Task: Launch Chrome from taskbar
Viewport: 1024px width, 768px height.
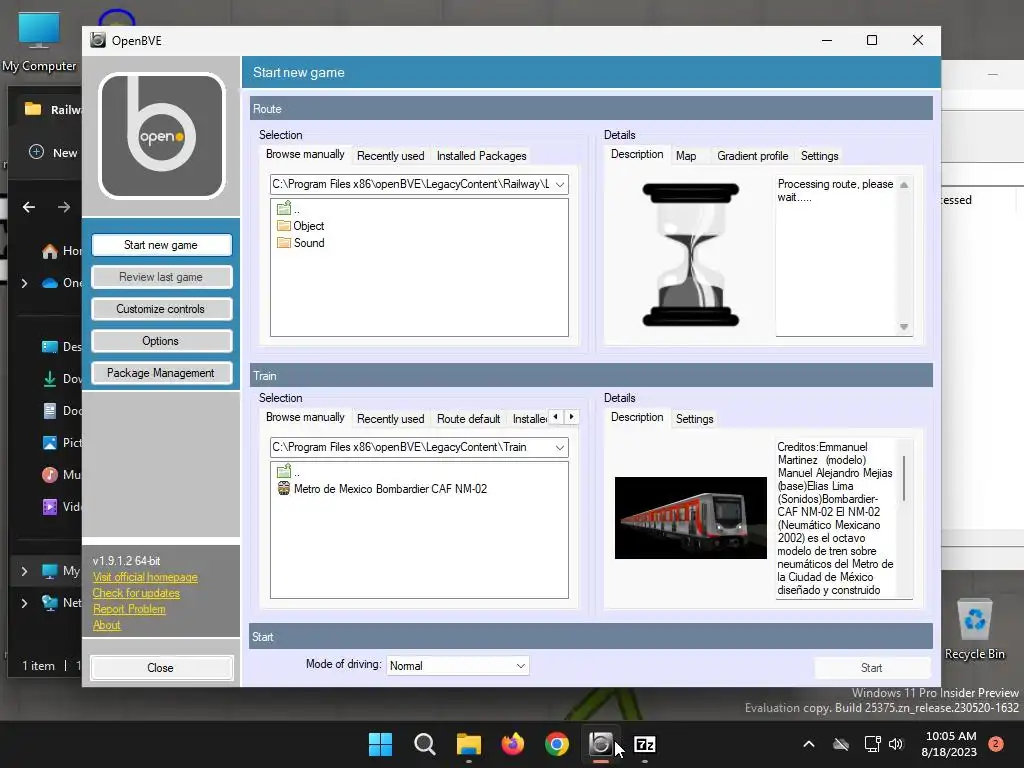Action: (556, 744)
